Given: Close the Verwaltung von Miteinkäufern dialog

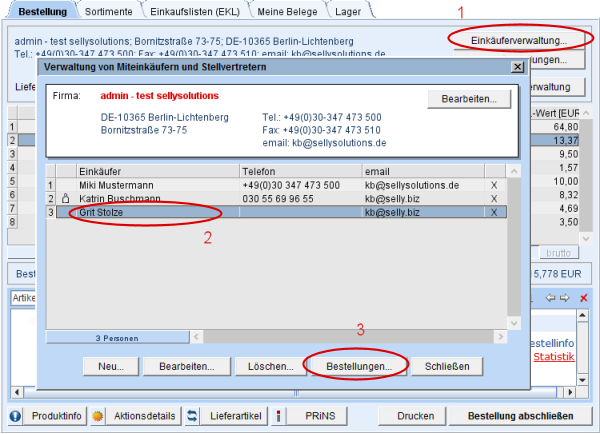Looking at the screenshot, I should pyautogui.click(x=517, y=67).
